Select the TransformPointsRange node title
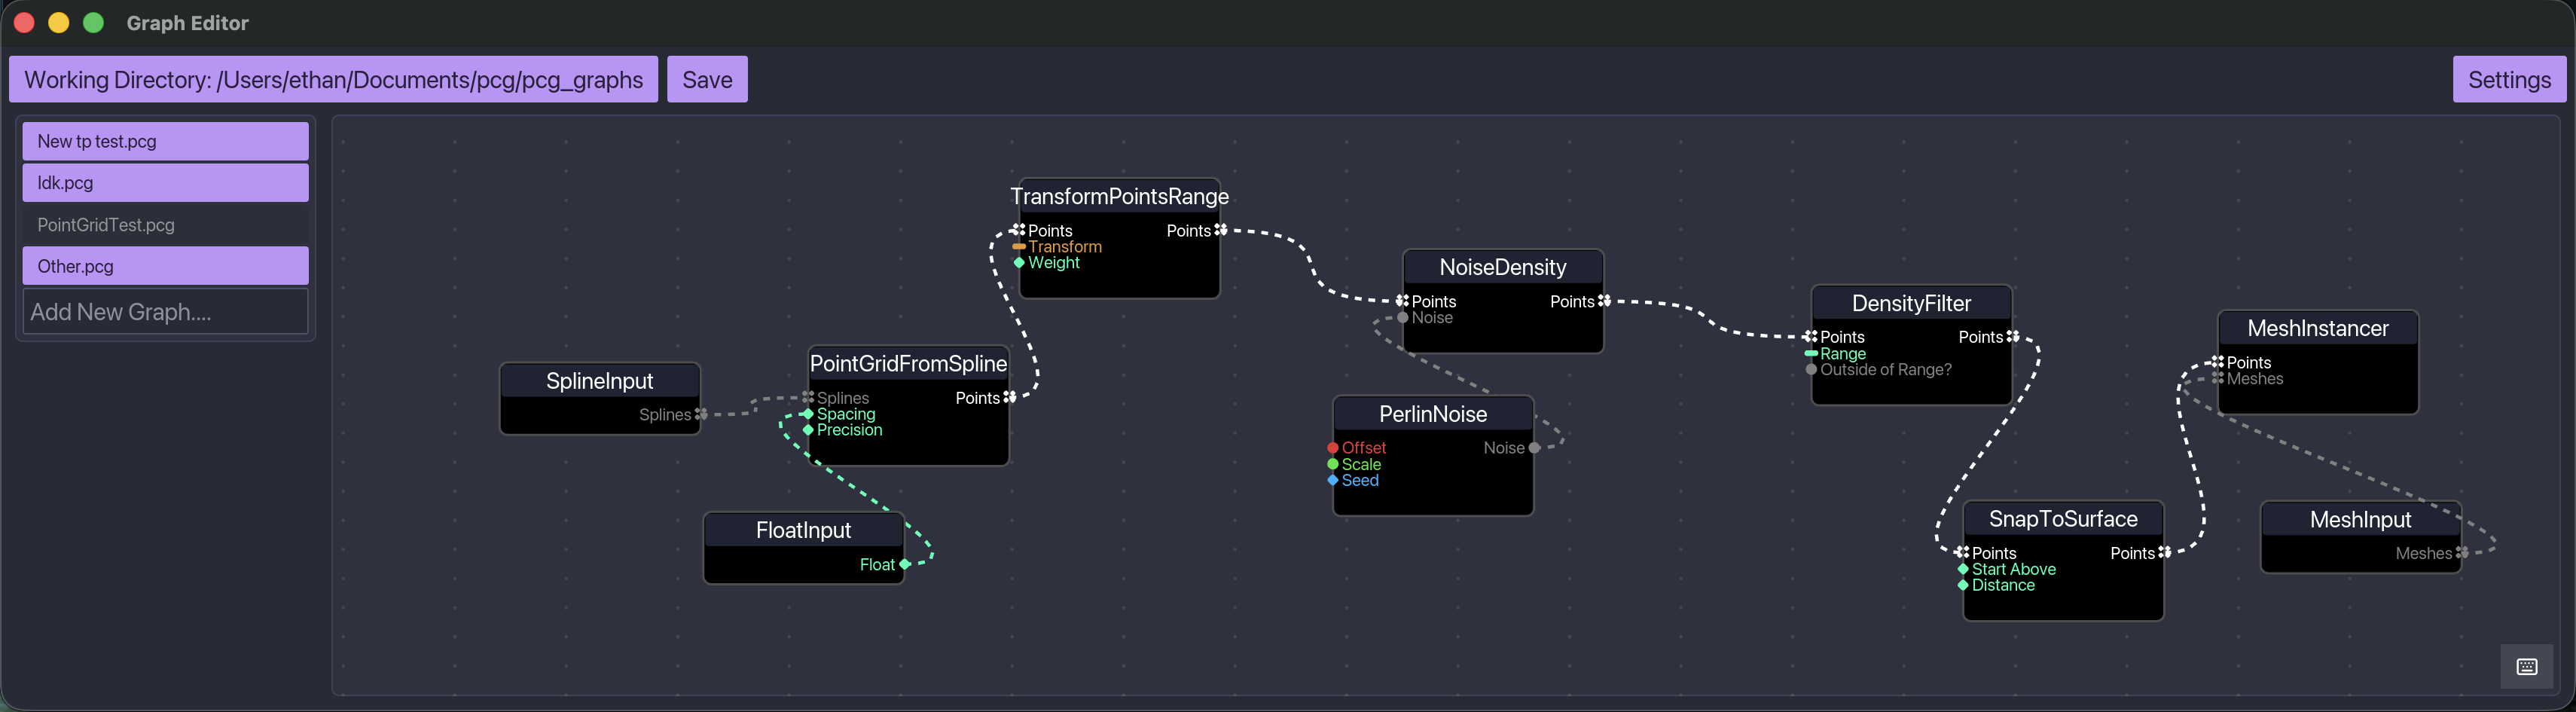This screenshot has width=2576, height=712. coord(1120,196)
